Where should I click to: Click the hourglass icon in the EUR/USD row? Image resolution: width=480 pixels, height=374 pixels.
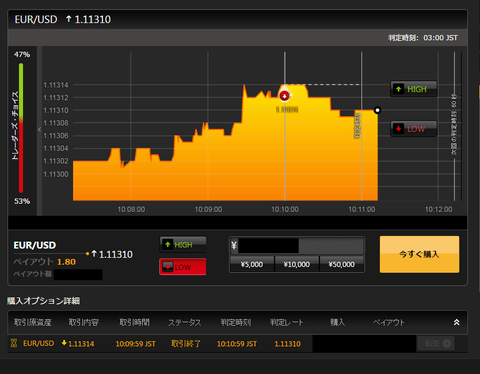pos(14,343)
